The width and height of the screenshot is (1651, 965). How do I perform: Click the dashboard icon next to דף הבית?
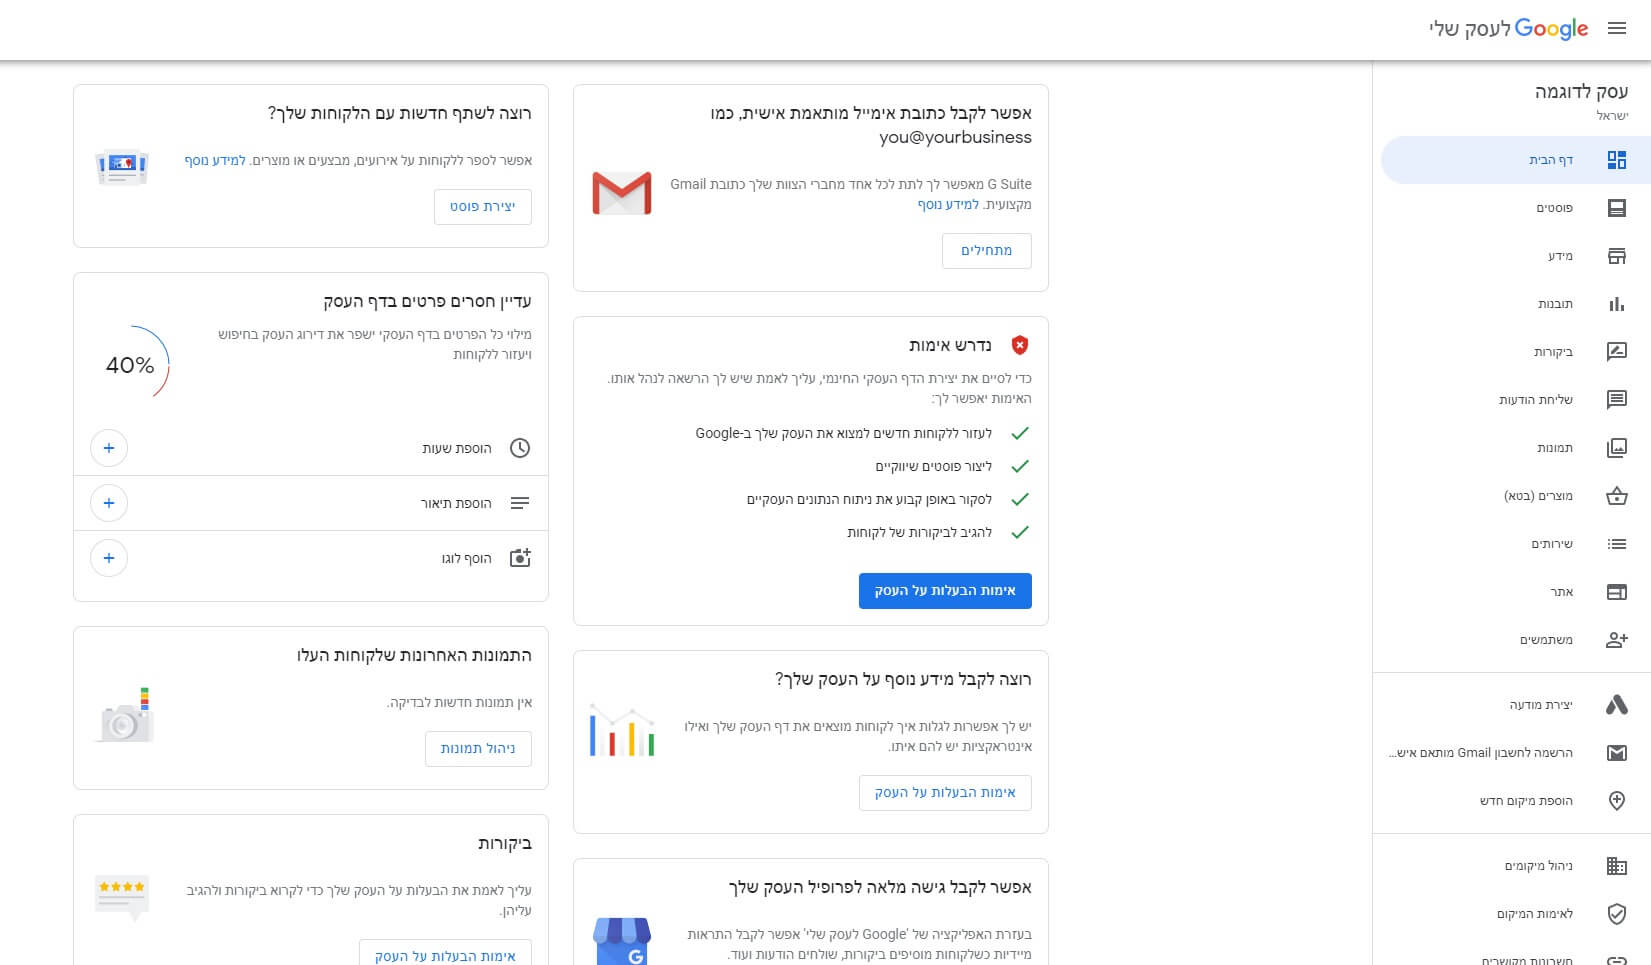point(1617,160)
